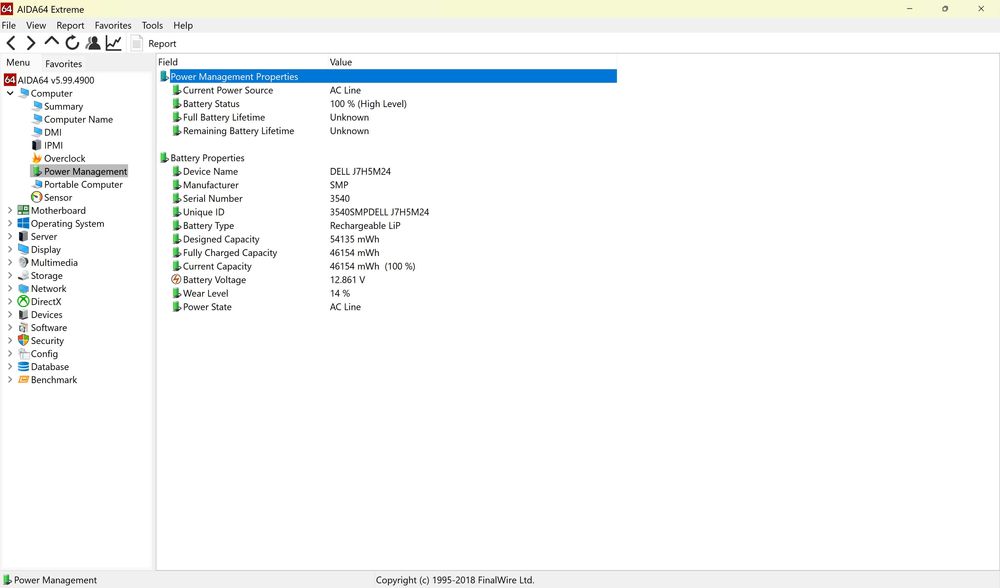Click the Remaining Battery Lifetime row
This screenshot has width=1000, height=588.
388,131
